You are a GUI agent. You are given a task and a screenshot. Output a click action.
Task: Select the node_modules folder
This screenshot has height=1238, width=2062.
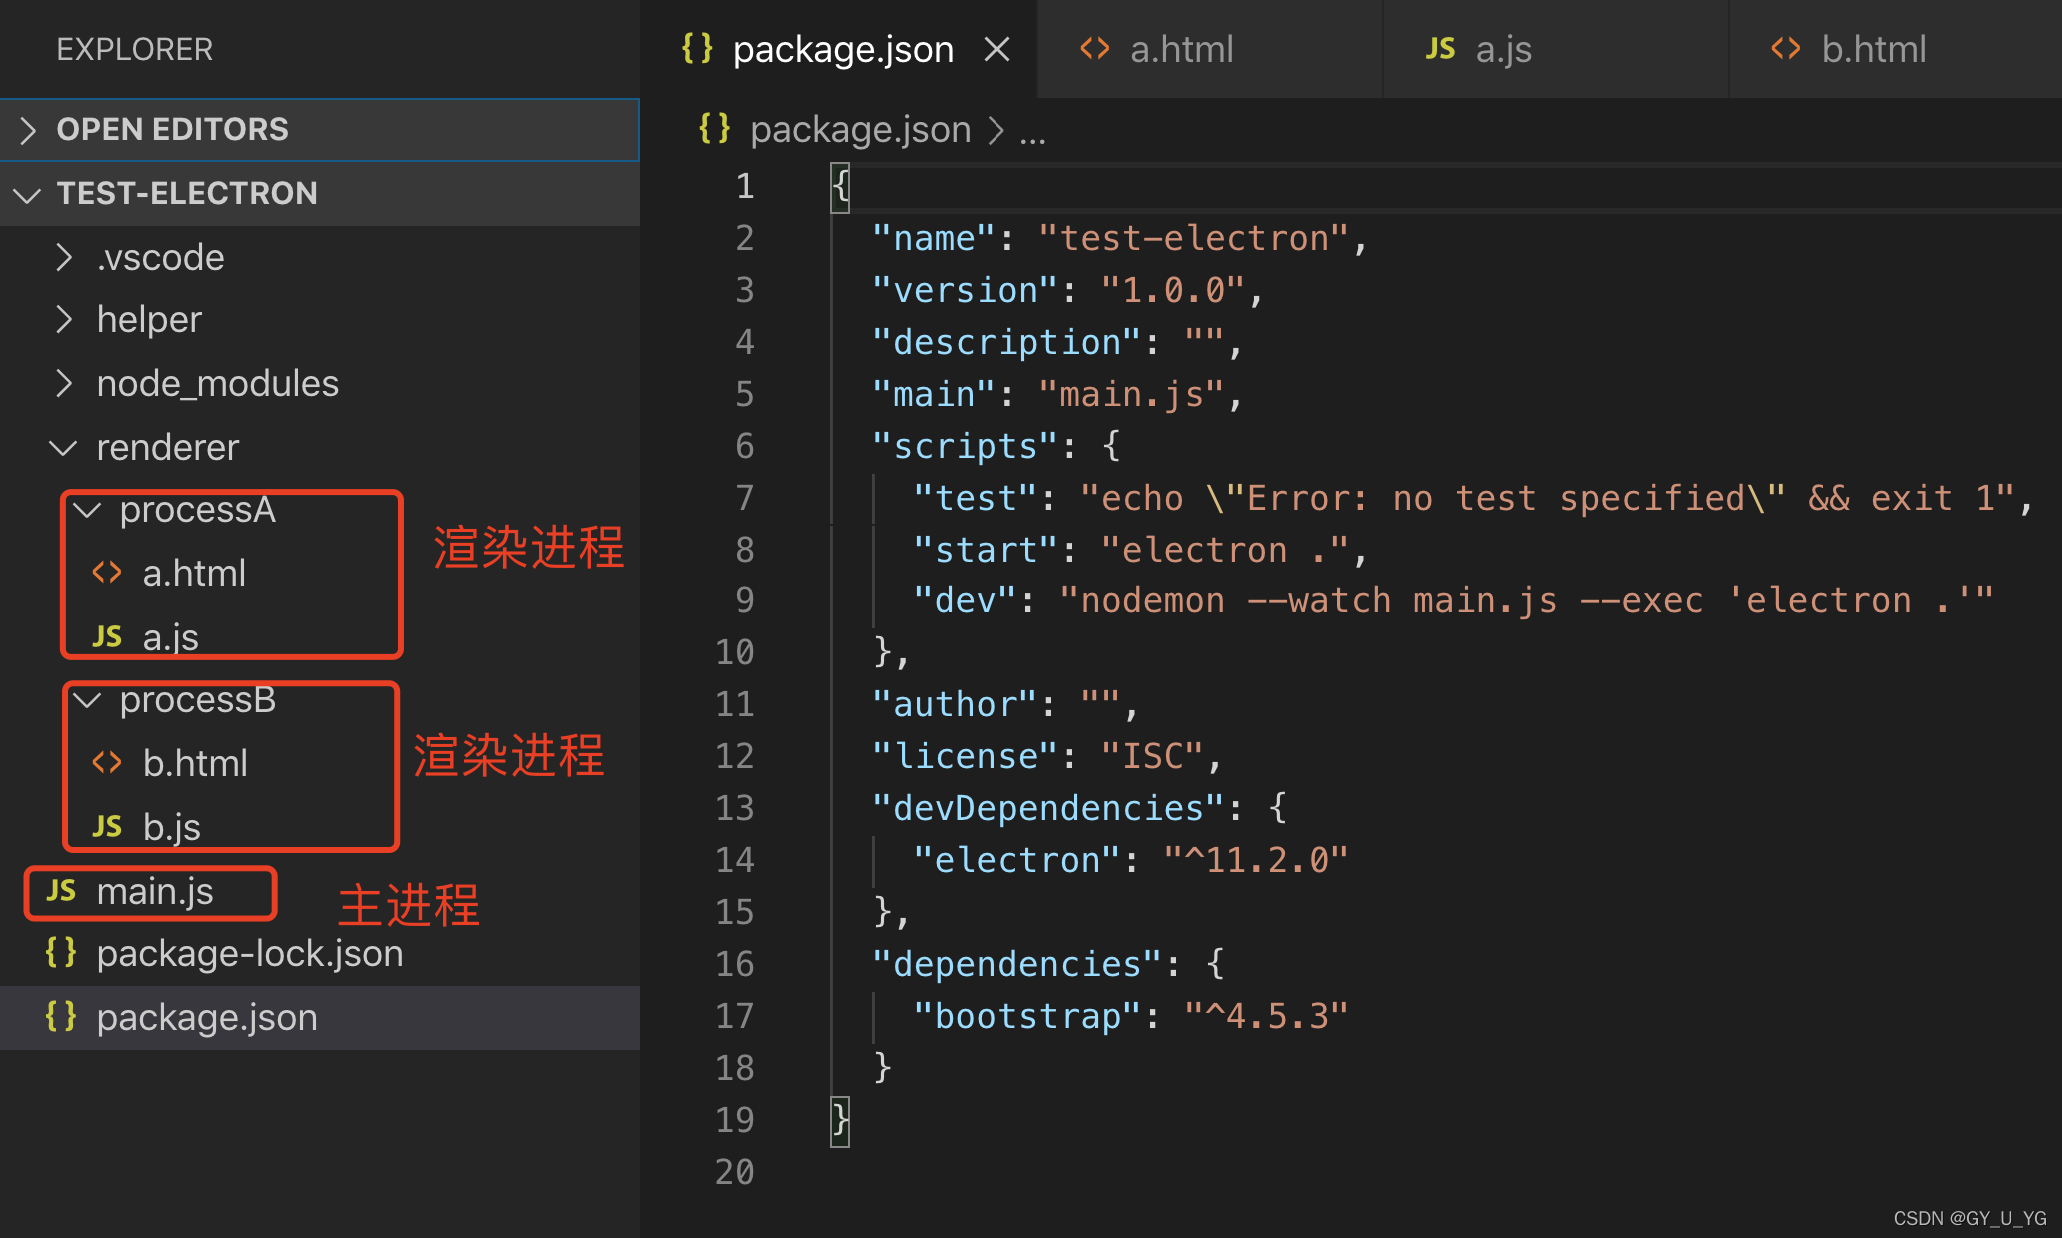point(320,383)
